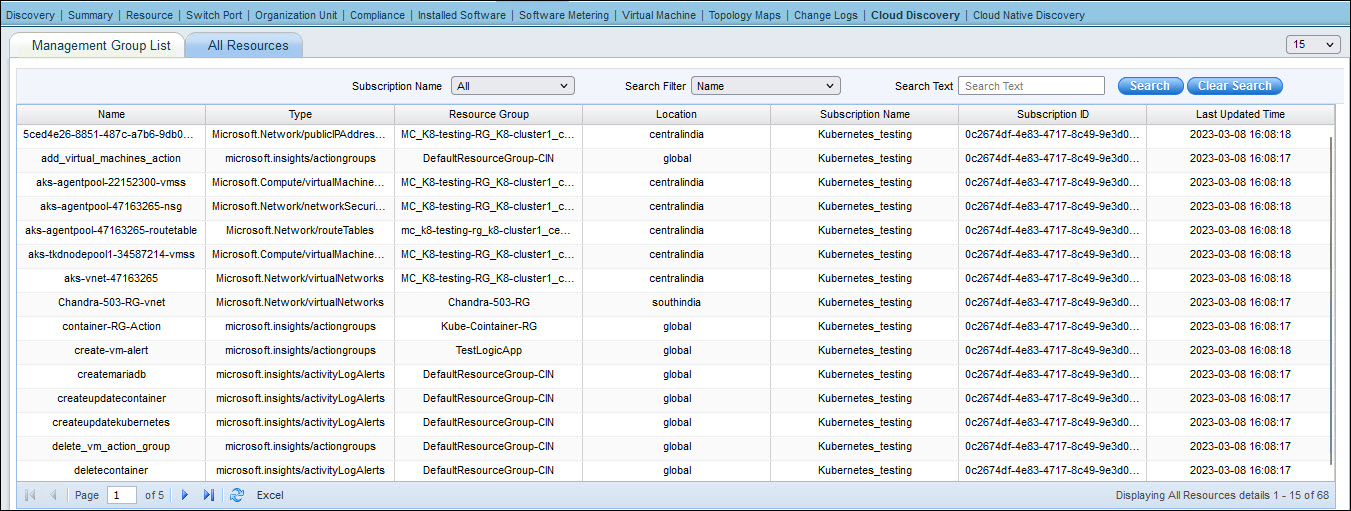Sort by the Name column header
This screenshot has height=511, width=1351.
[112, 114]
